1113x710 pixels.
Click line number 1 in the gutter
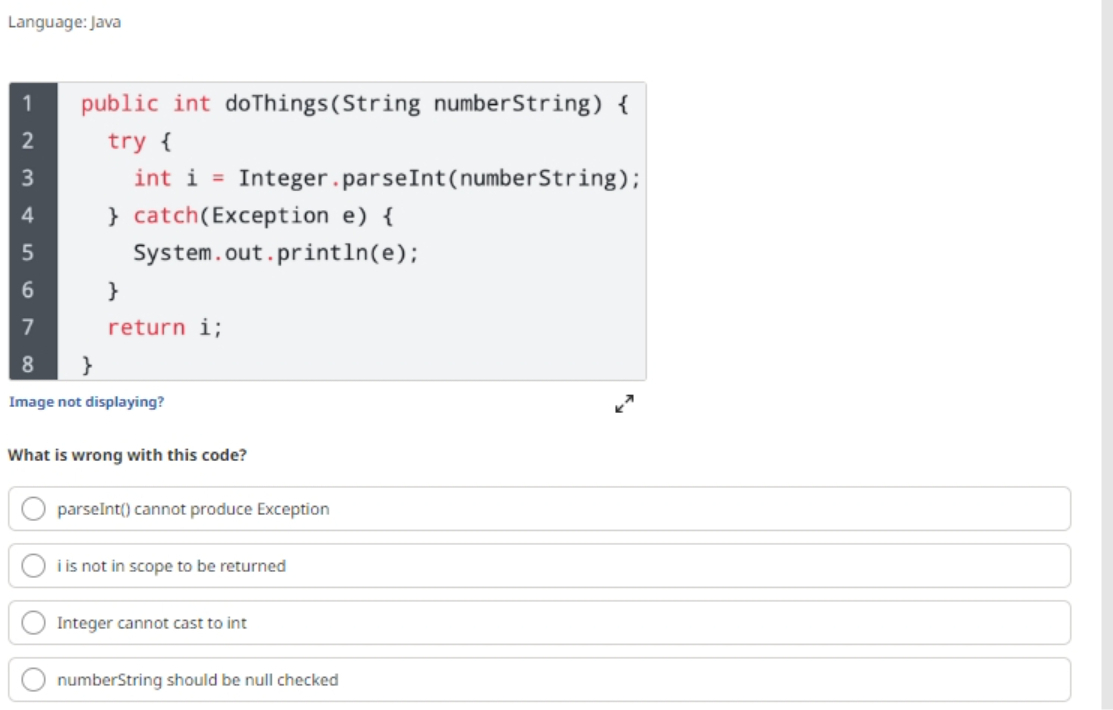tap(28, 104)
